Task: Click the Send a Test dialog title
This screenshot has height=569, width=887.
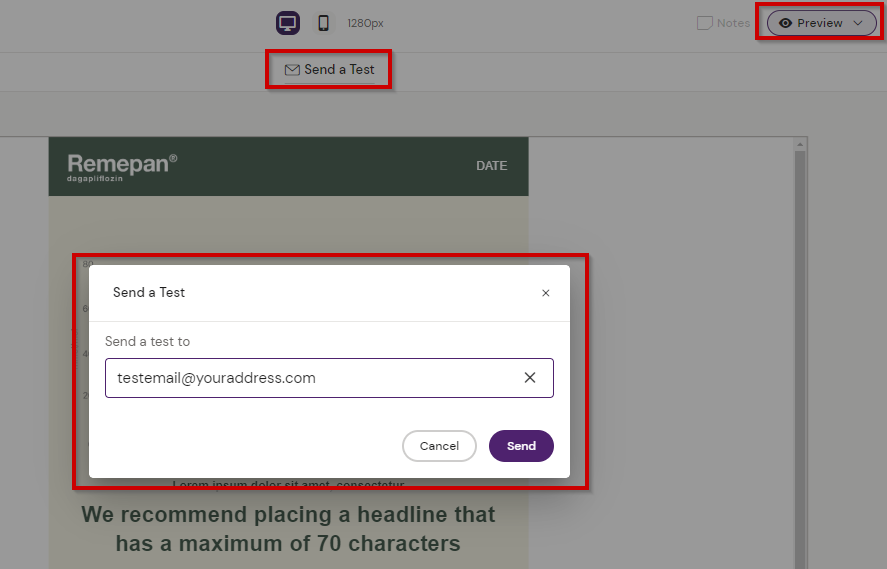Action: coord(149,293)
